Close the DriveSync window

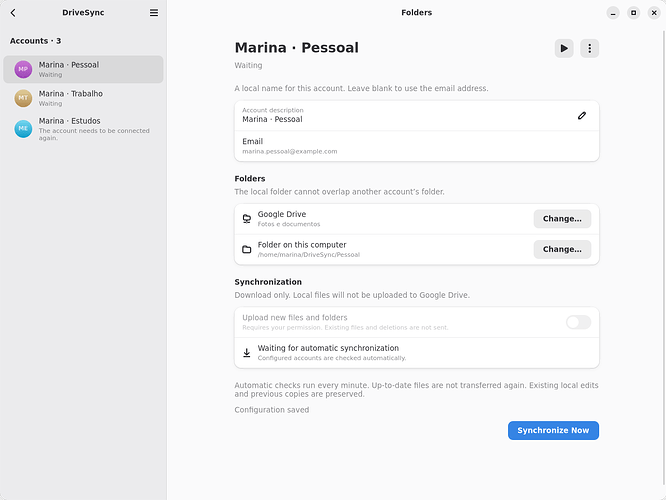pyautogui.click(x=654, y=13)
